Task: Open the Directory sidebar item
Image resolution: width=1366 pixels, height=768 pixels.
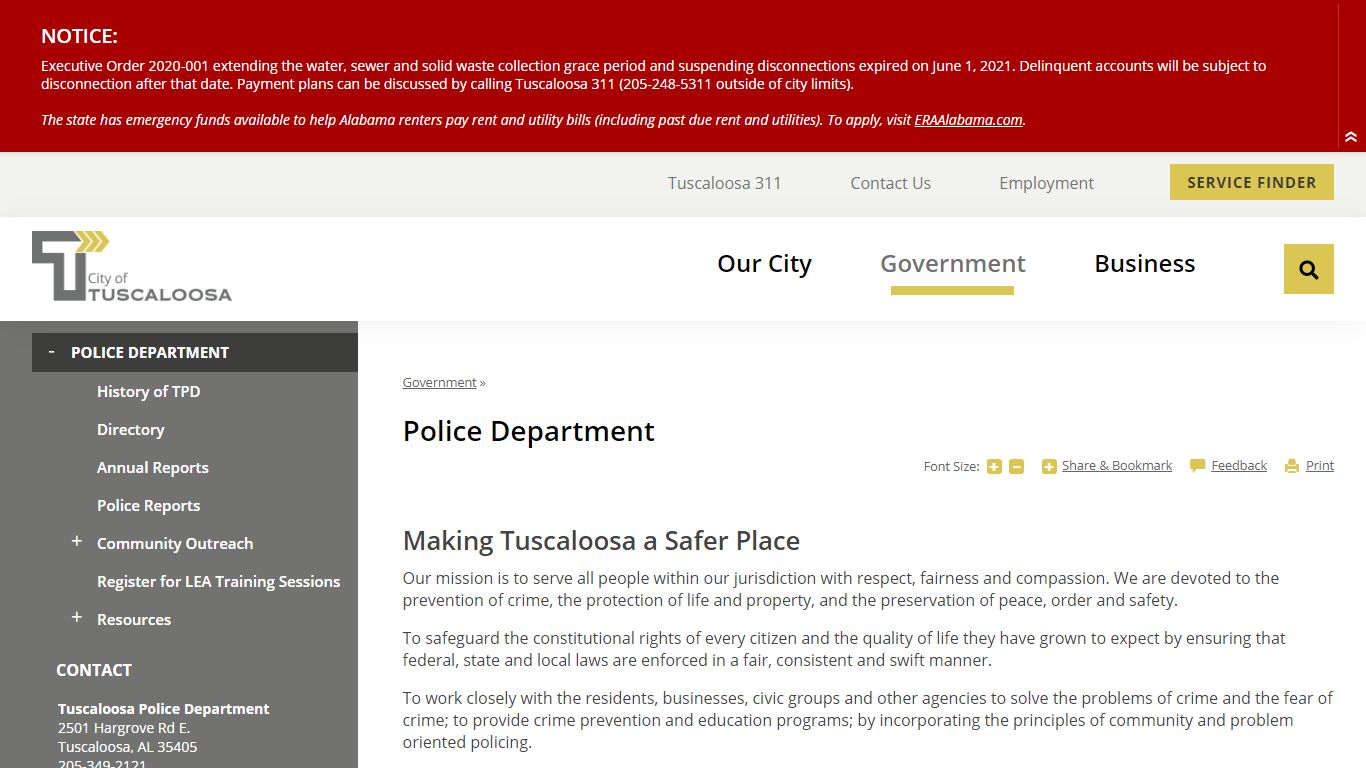Action: [130, 429]
